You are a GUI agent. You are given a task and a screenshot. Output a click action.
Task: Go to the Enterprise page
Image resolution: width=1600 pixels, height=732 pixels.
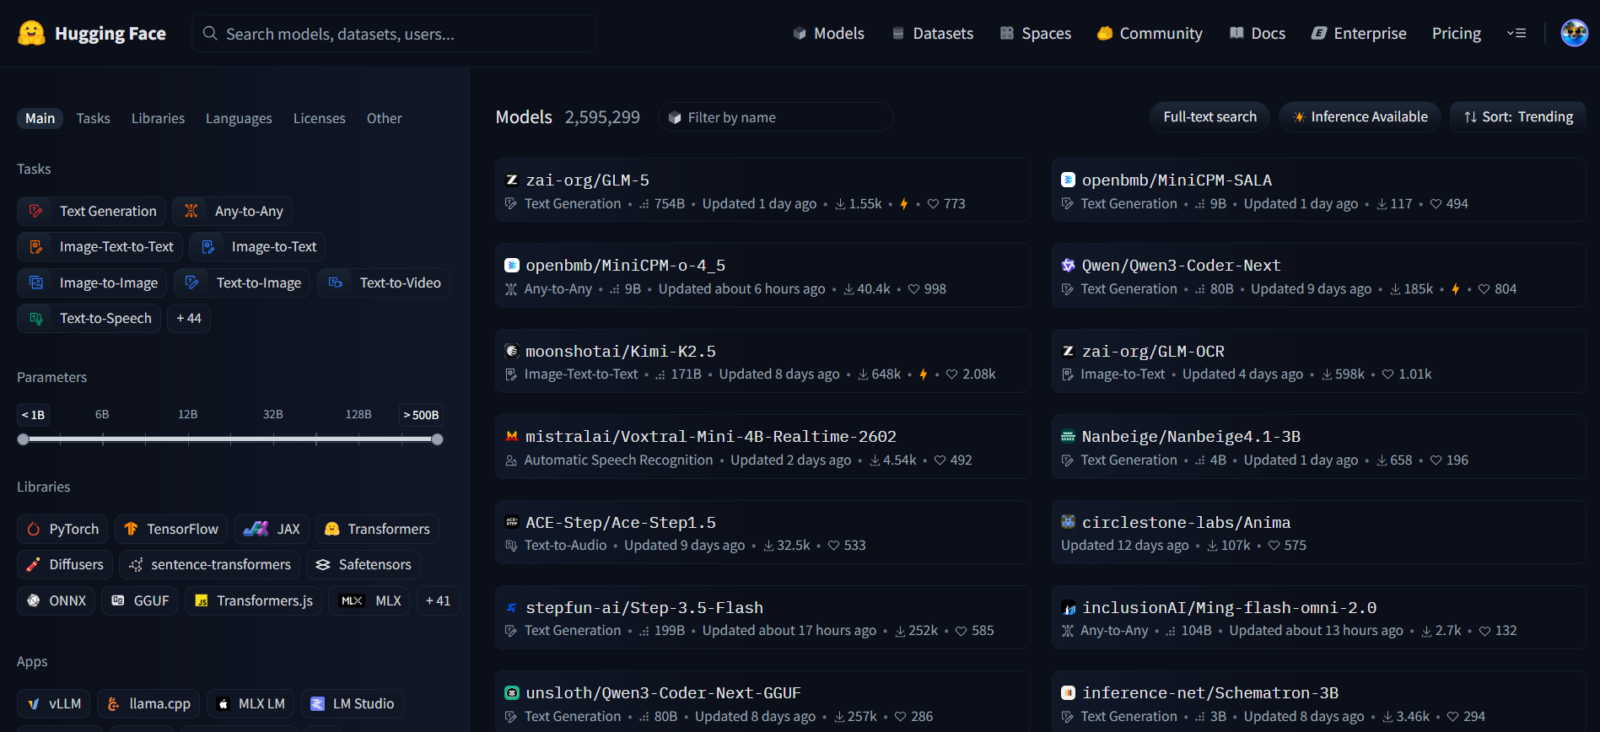pyautogui.click(x=1358, y=33)
